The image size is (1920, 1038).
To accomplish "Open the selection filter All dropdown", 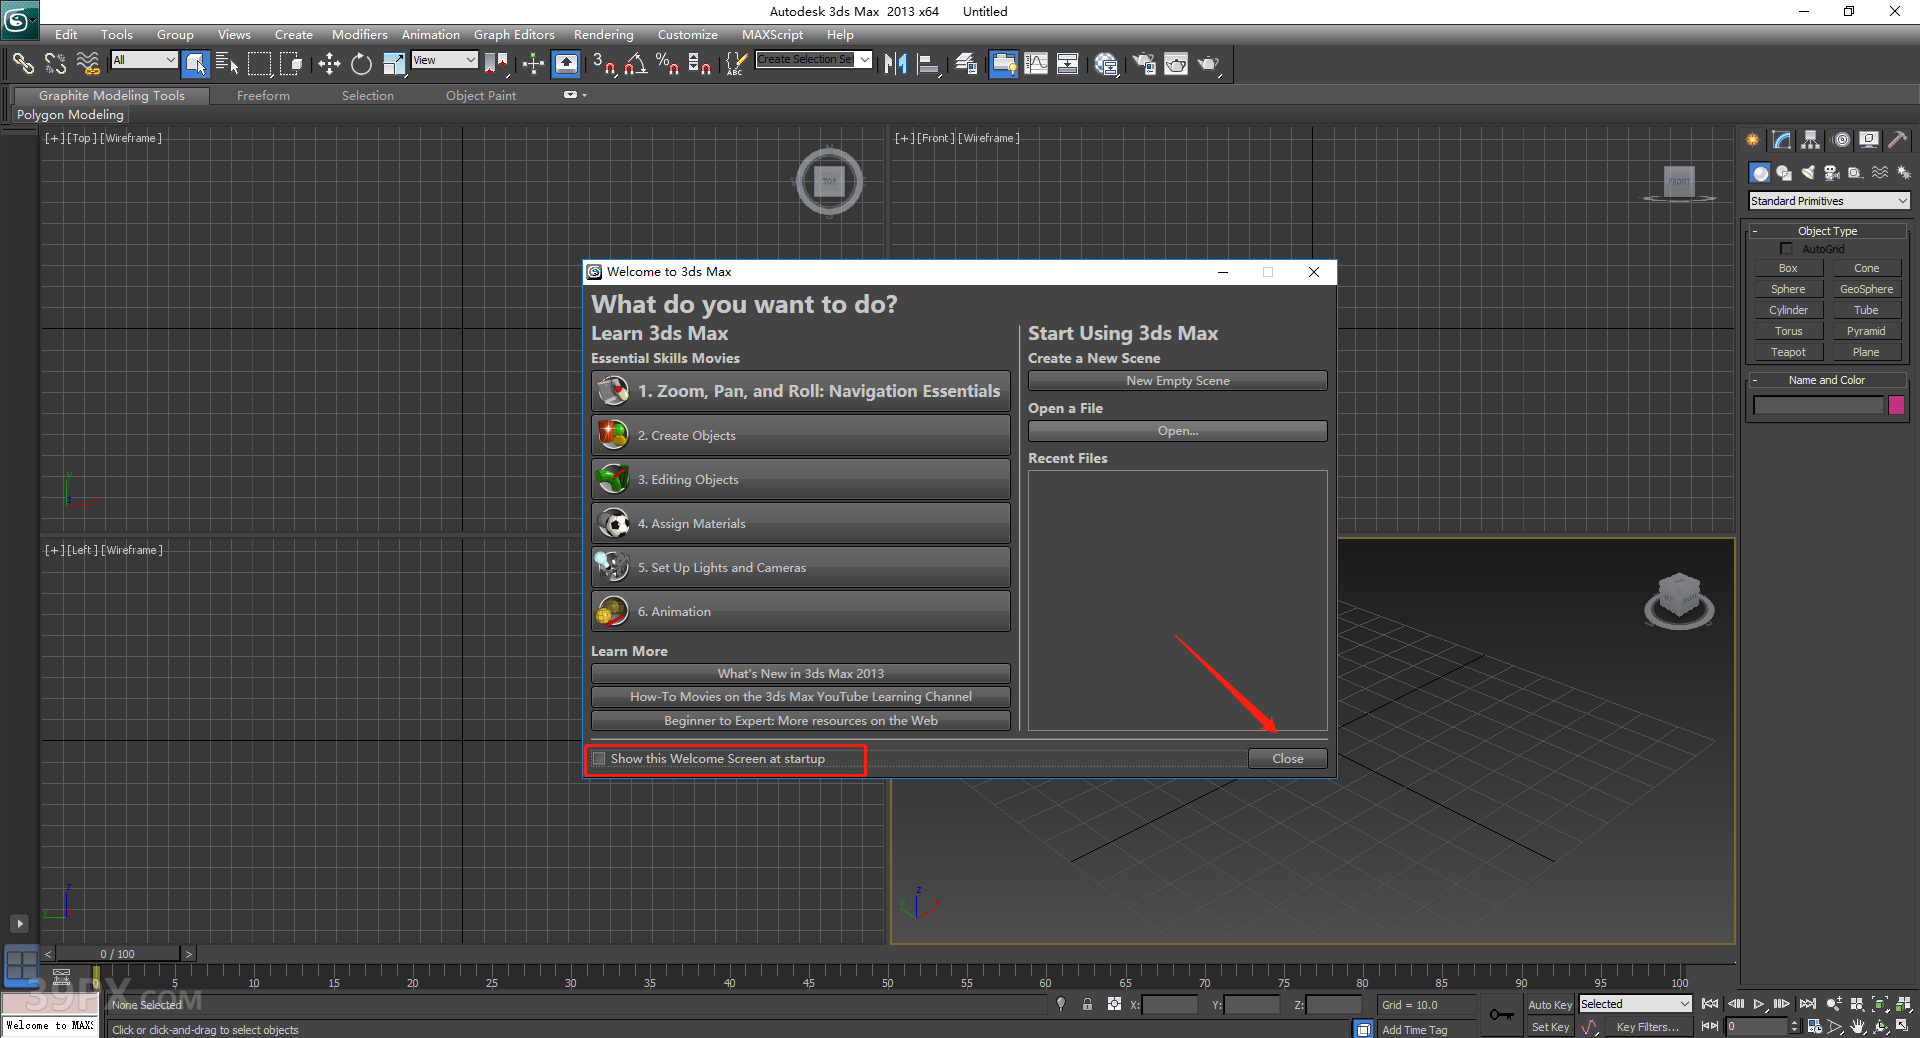I will (x=144, y=60).
